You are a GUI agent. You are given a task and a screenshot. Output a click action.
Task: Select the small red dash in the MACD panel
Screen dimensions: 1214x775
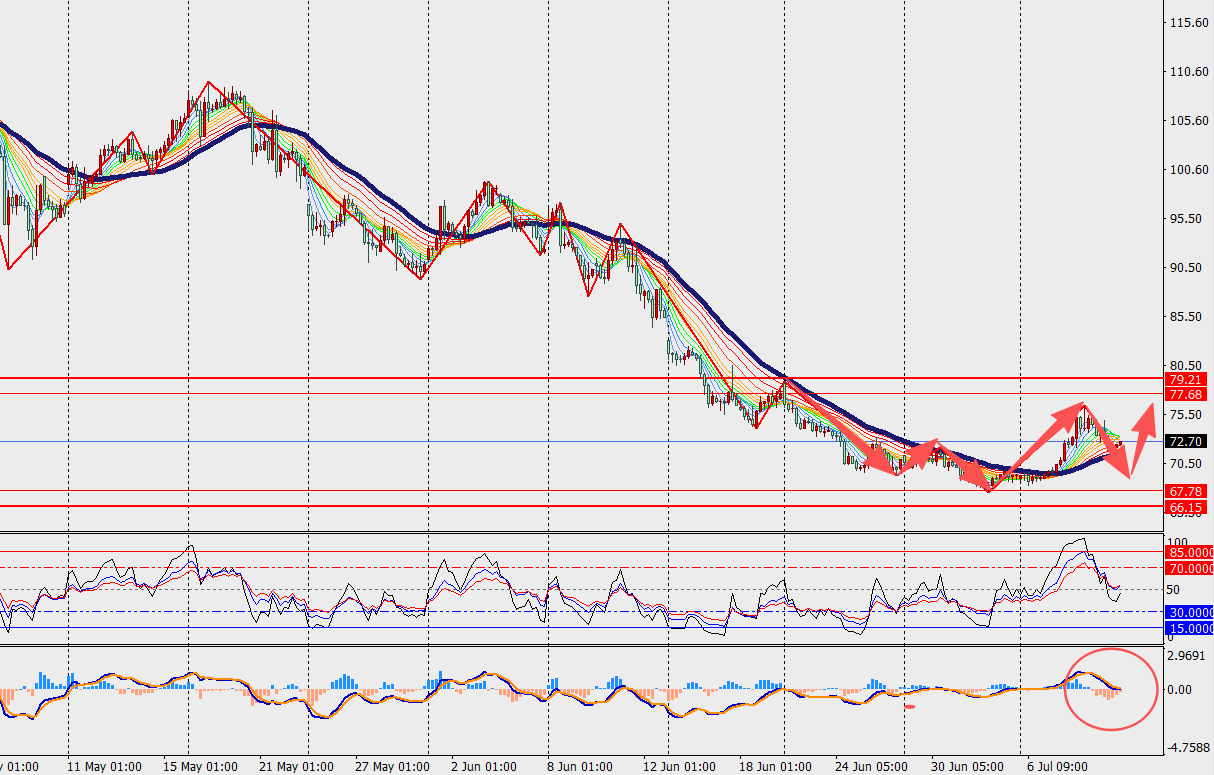click(x=909, y=708)
